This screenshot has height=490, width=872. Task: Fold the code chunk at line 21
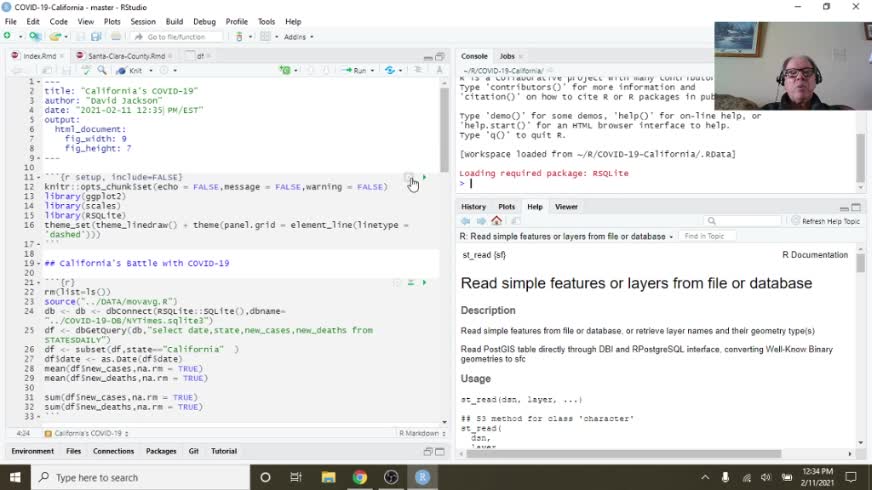click(x=38, y=283)
